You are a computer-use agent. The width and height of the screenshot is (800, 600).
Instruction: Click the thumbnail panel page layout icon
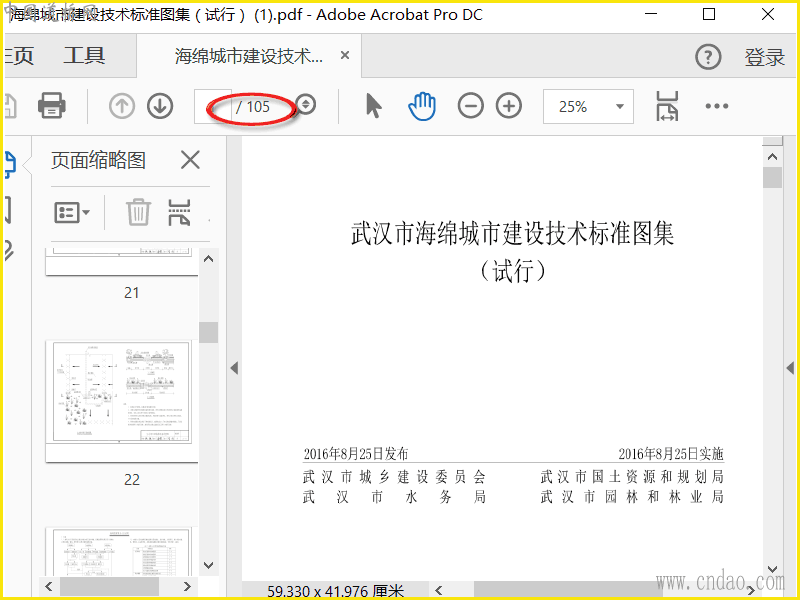point(179,212)
